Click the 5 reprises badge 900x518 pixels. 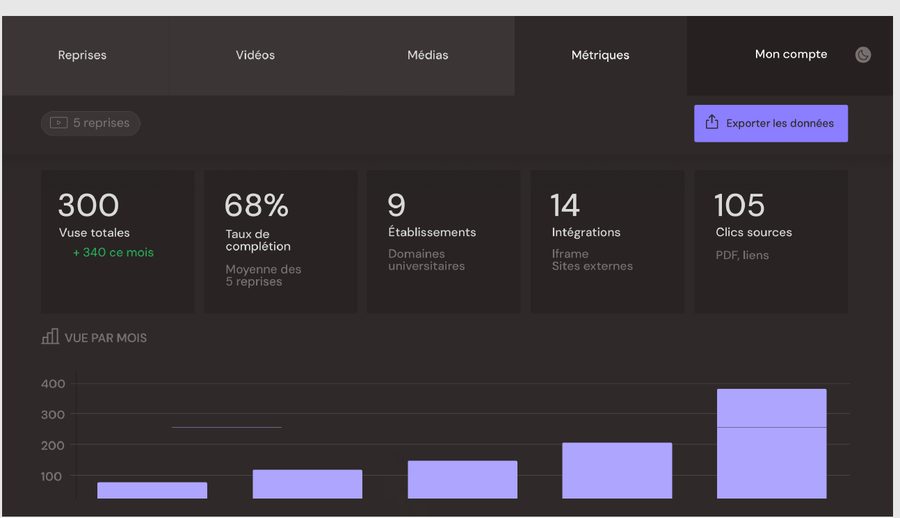pyautogui.click(x=91, y=123)
